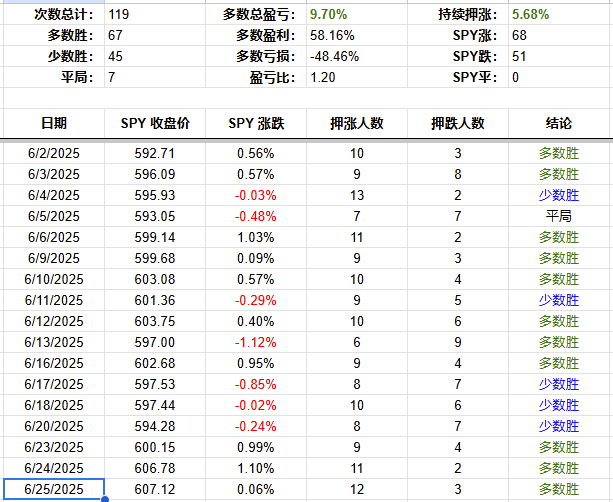Click the 5.68% 持续押涨 value cell
Viewport: 613px width, 502px height.
530,15
